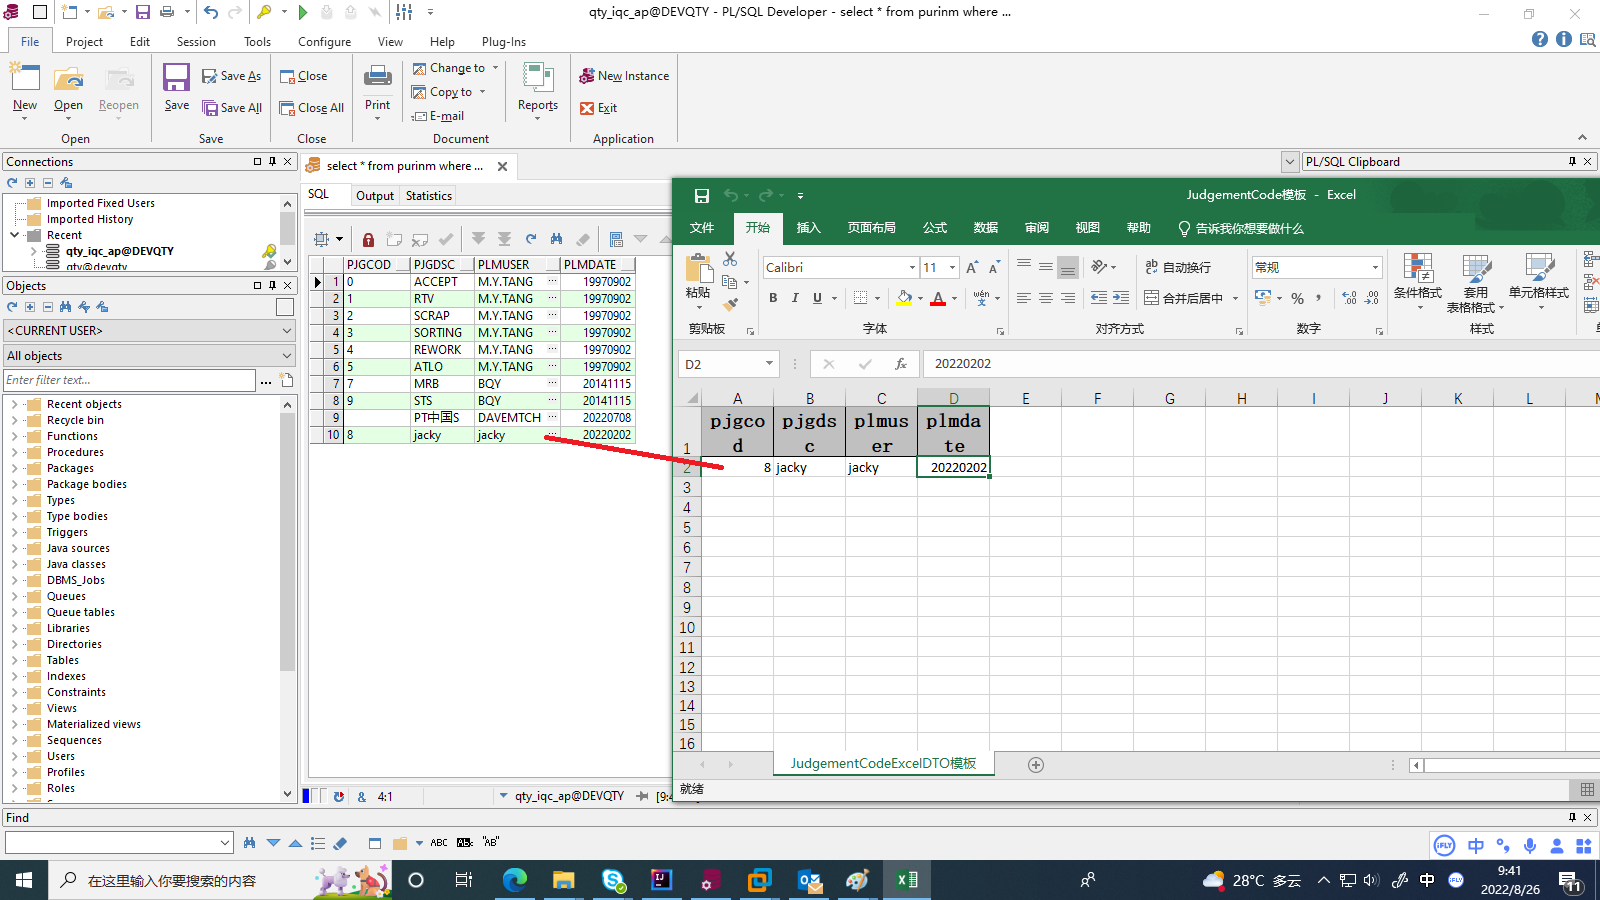Toggle bold formatting in Excel
This screenshot has height=900, width=1600.
(x=772, y=298)
